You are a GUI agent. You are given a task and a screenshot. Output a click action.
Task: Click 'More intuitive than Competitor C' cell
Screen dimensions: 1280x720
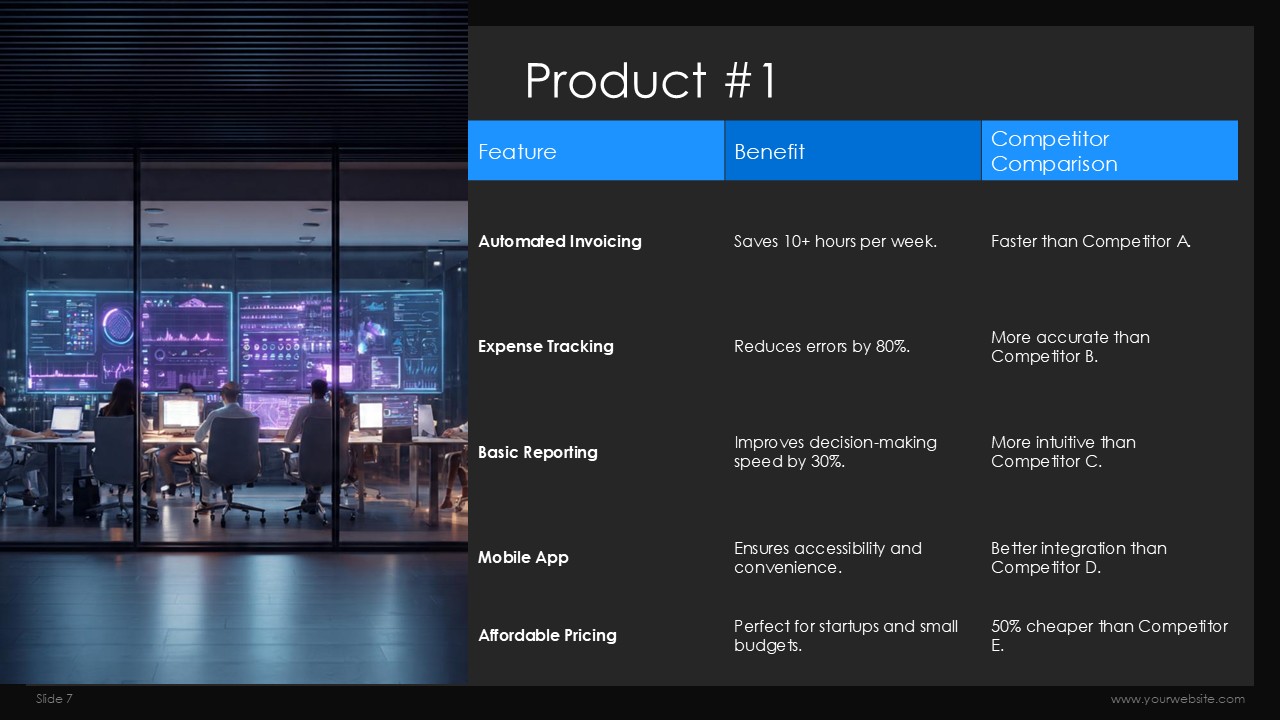pyautogui.click(x=1063, y=452)
